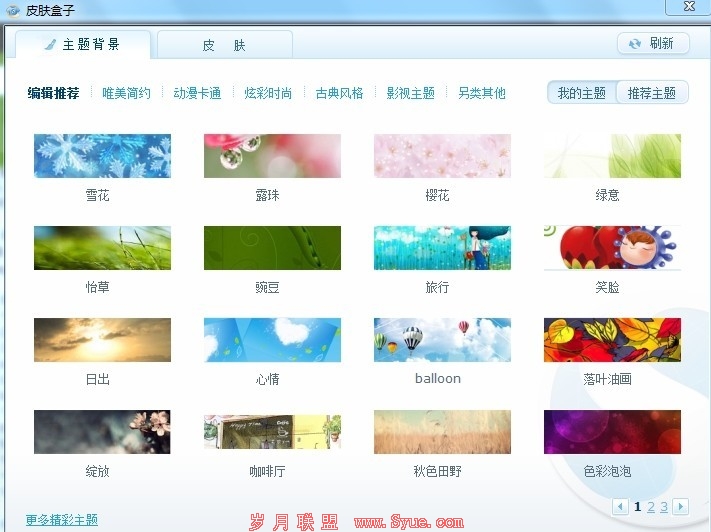Select the 编辑推荐 category
The width and height of the screenshot is (711, 532).
(54, 93)
